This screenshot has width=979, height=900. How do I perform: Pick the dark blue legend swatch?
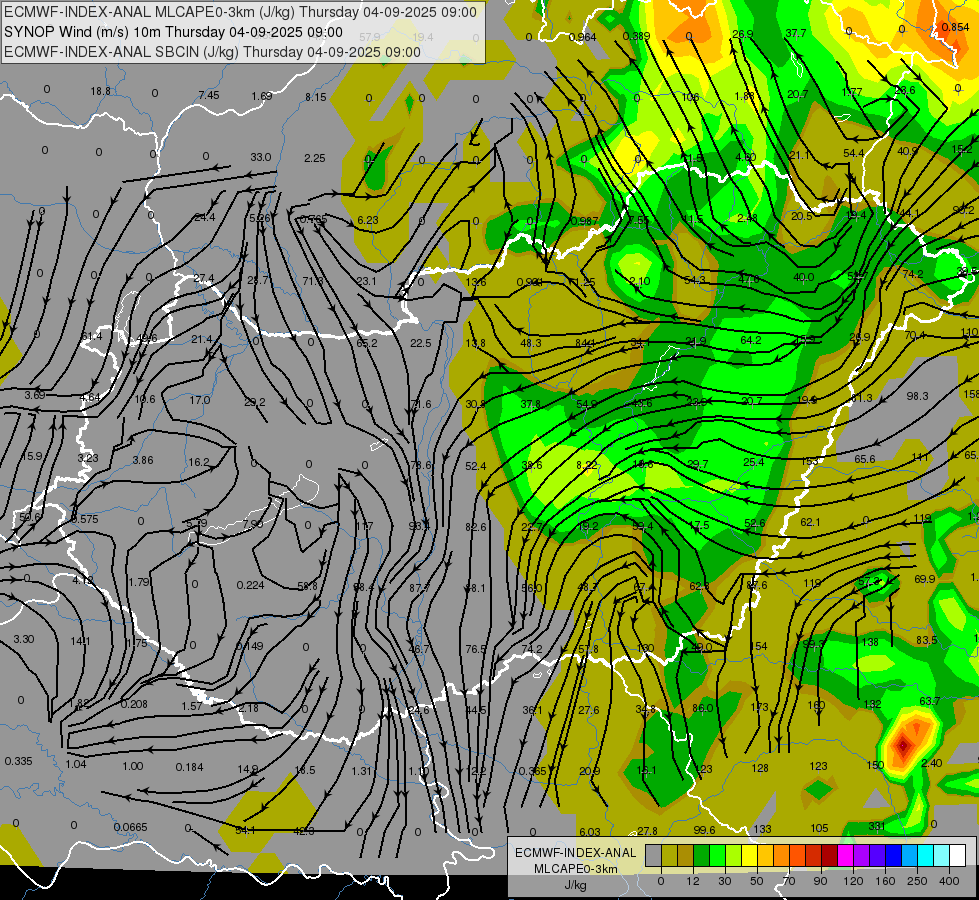coord(893,856)
